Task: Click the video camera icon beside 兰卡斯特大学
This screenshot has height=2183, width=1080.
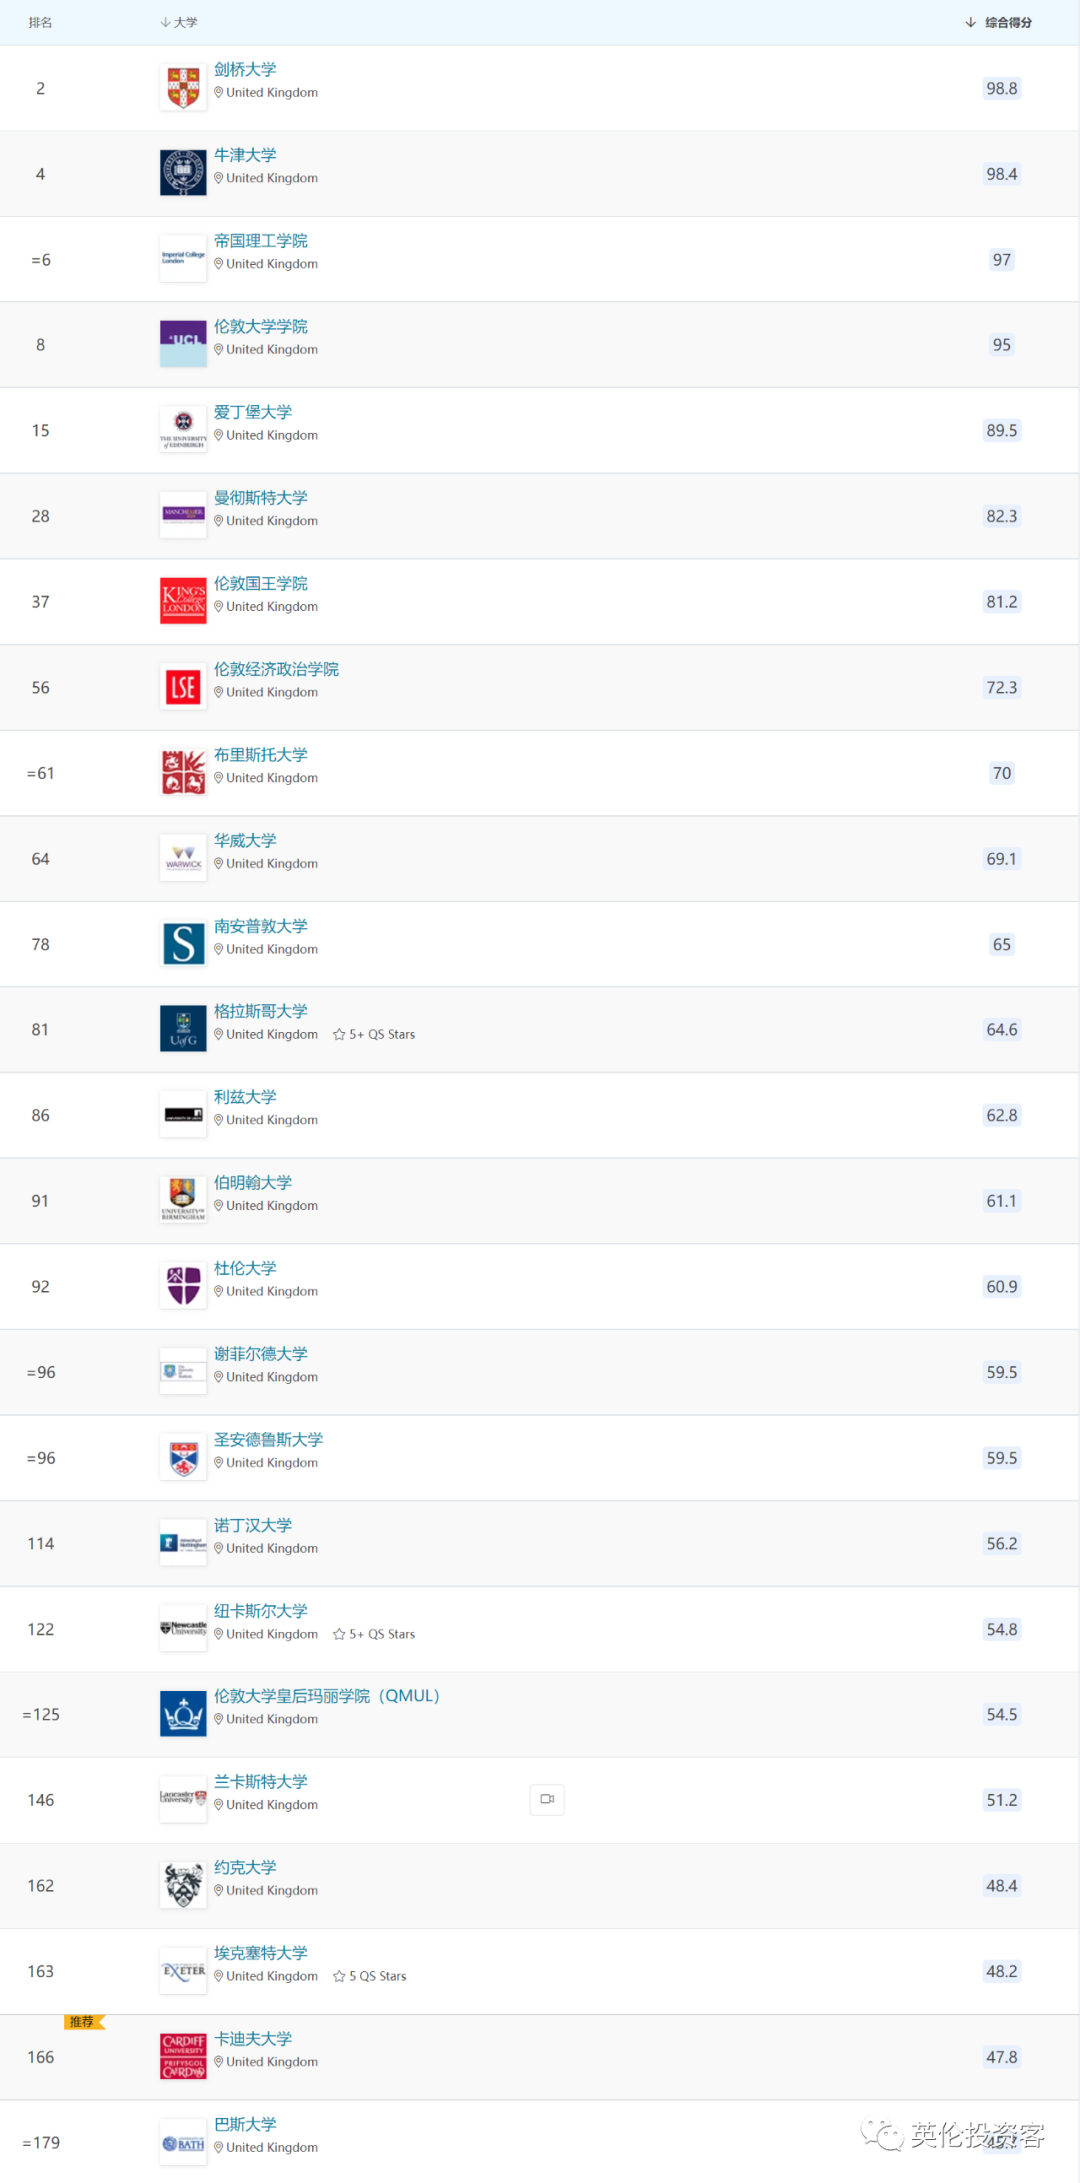Action: pyautogui.click(x=547, y=1799)
